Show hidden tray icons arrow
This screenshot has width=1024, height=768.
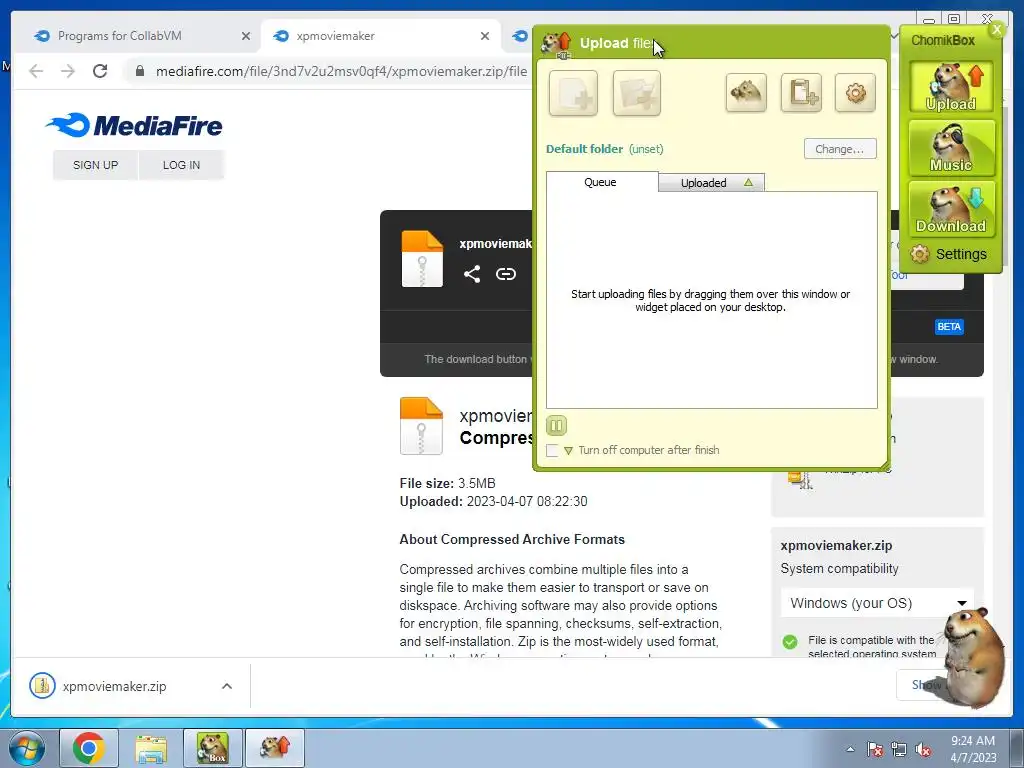[850, 749]
